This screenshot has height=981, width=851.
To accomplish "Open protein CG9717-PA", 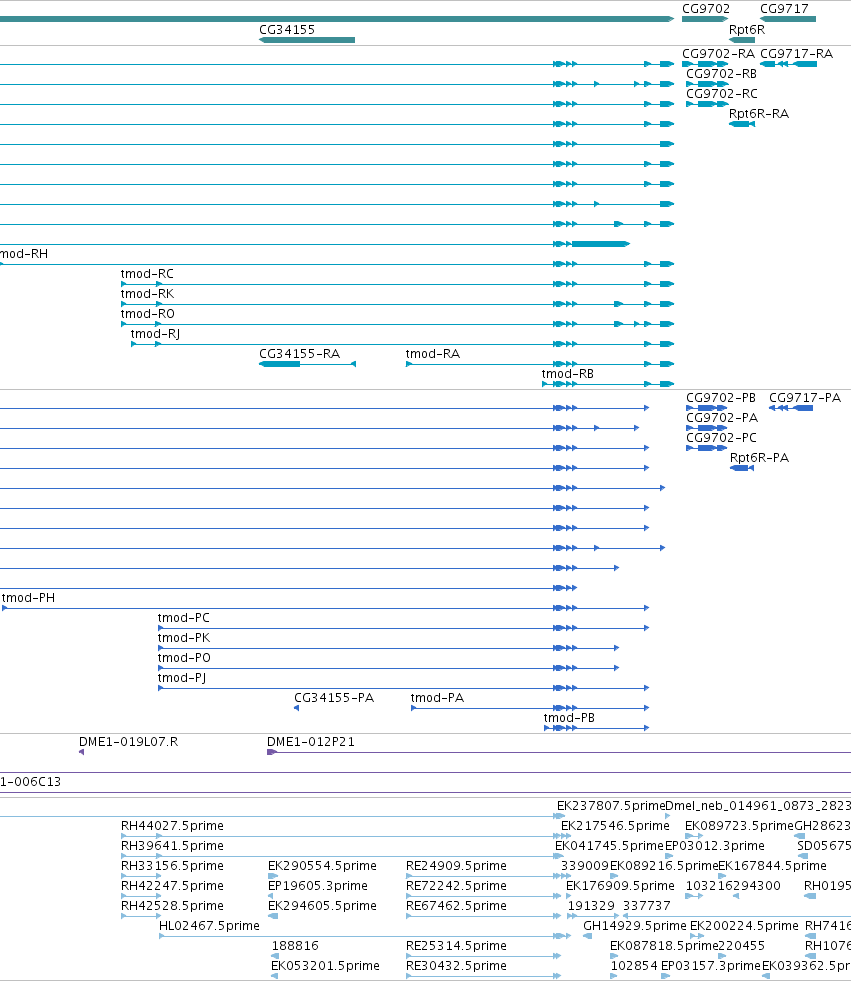I will tap(805, 398).
